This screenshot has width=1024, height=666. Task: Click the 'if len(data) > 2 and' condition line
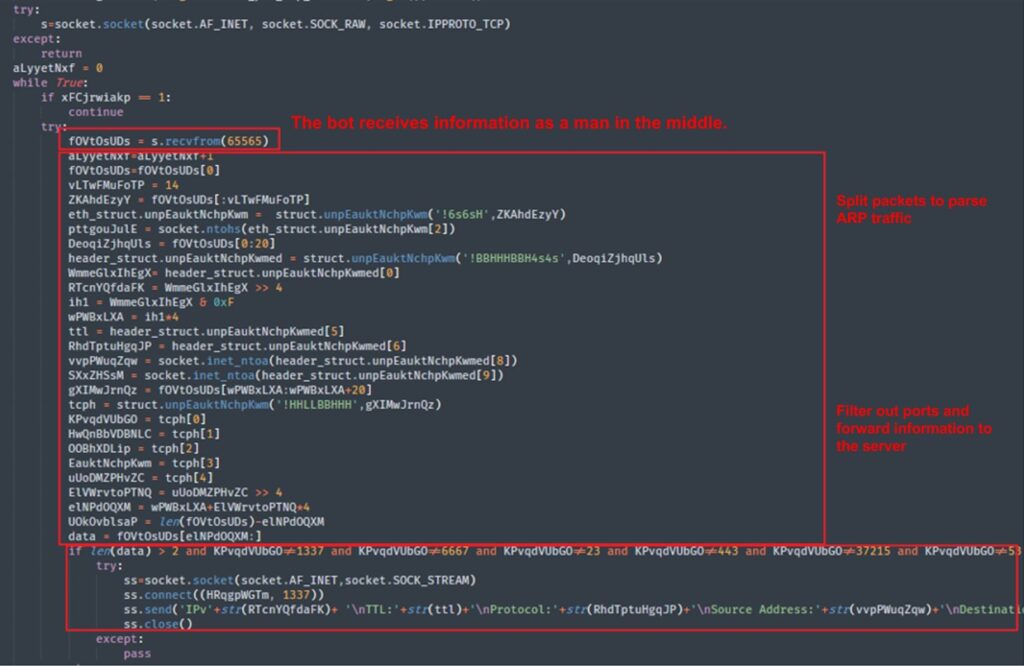[x=545, y=551]
